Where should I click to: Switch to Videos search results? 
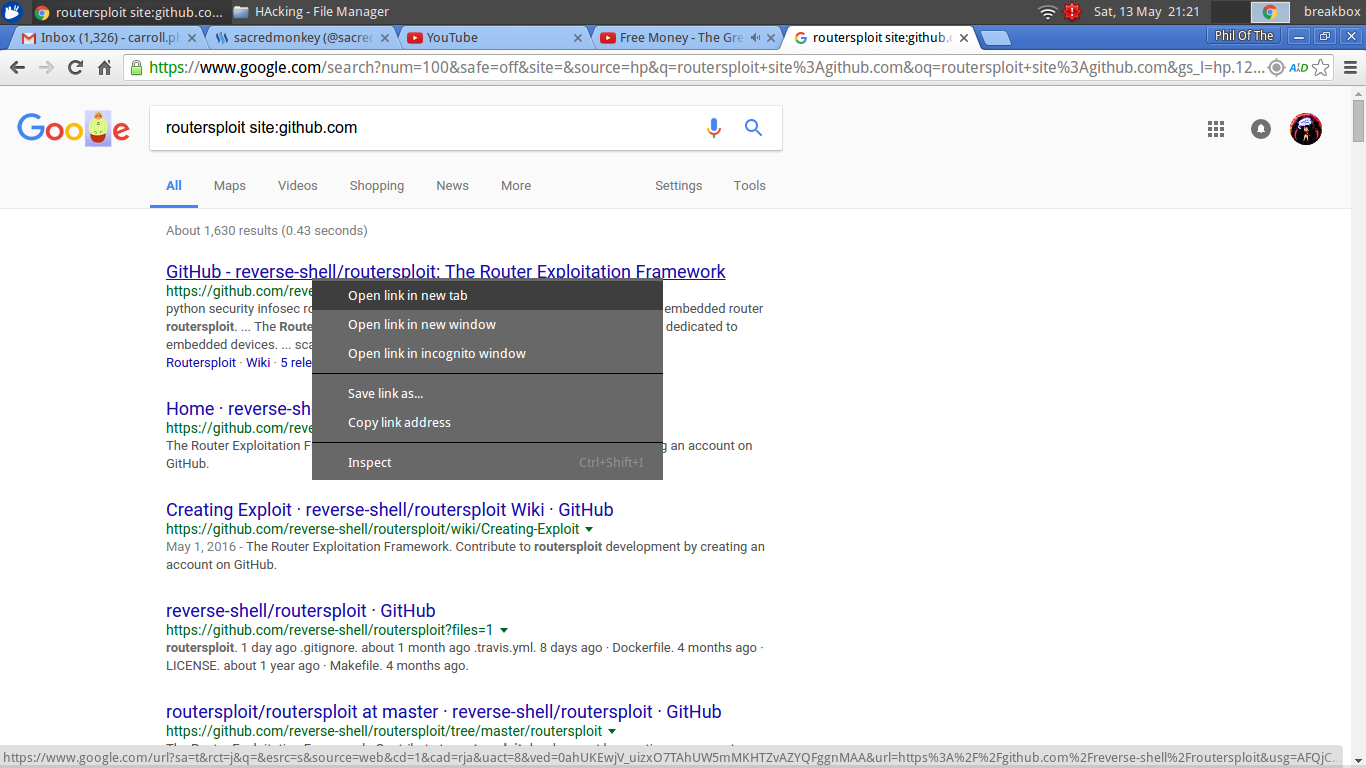(298, 186)
